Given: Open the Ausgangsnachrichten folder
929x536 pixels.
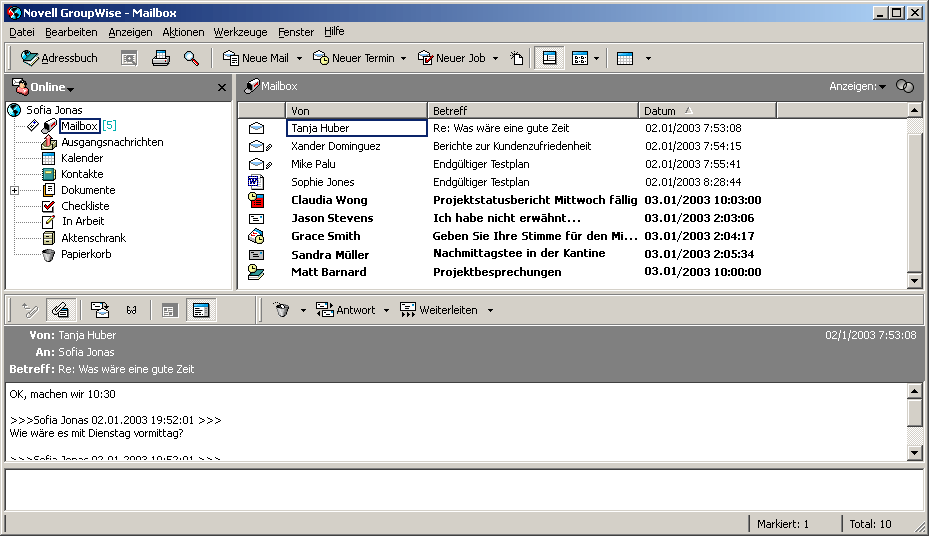Looking at the screenshot, I should point(112,142).
